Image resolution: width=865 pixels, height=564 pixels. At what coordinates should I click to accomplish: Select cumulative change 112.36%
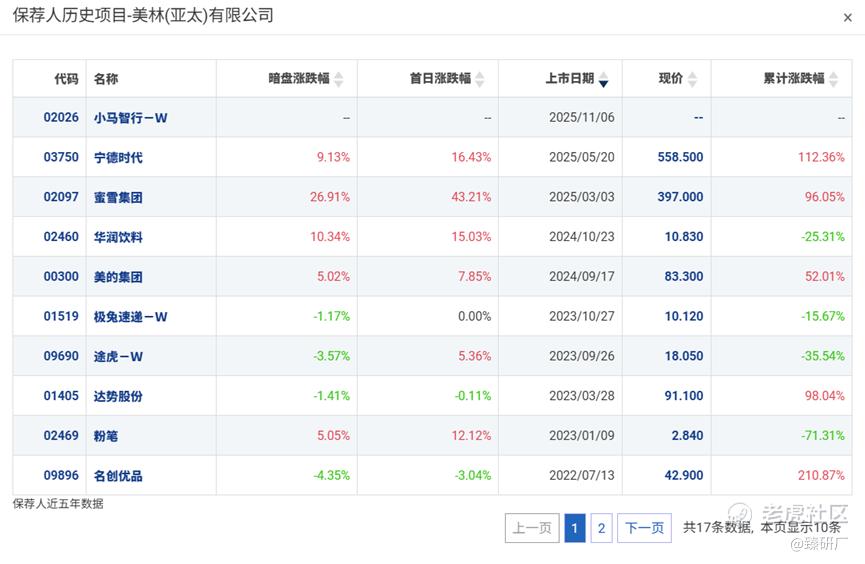[x=821, y=157]
